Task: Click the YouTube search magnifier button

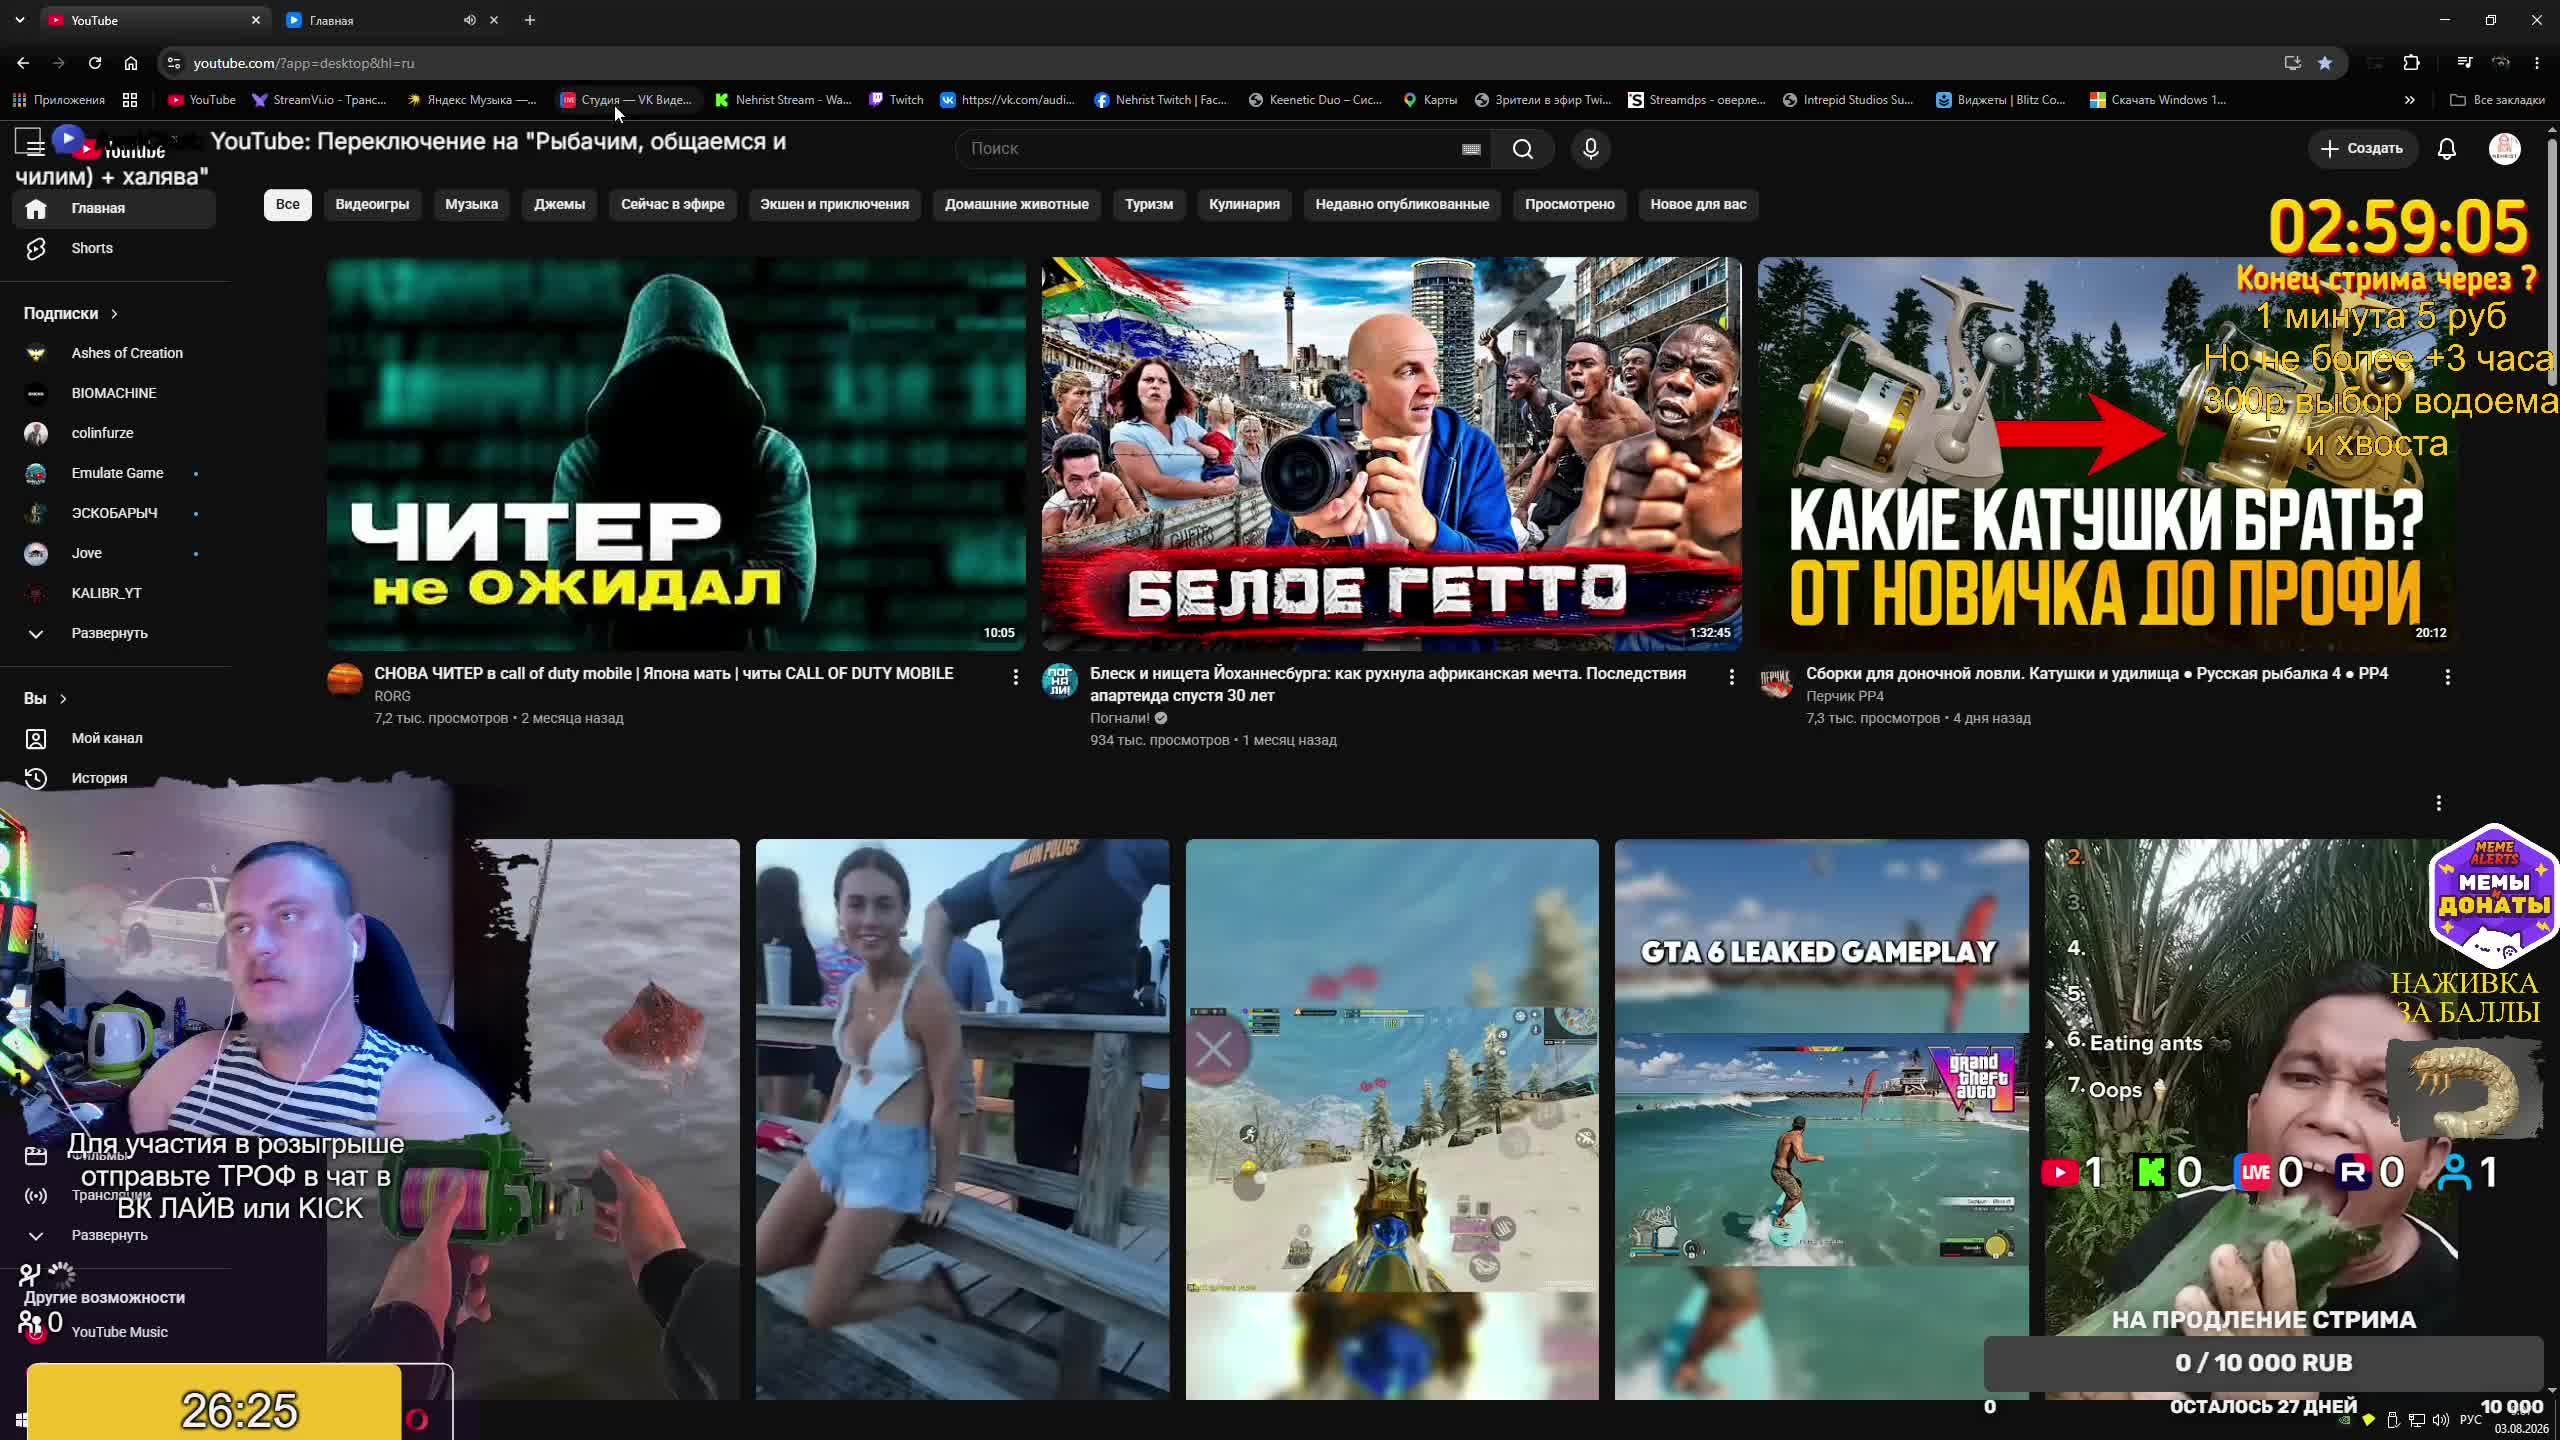Action: pos(1522,149)
